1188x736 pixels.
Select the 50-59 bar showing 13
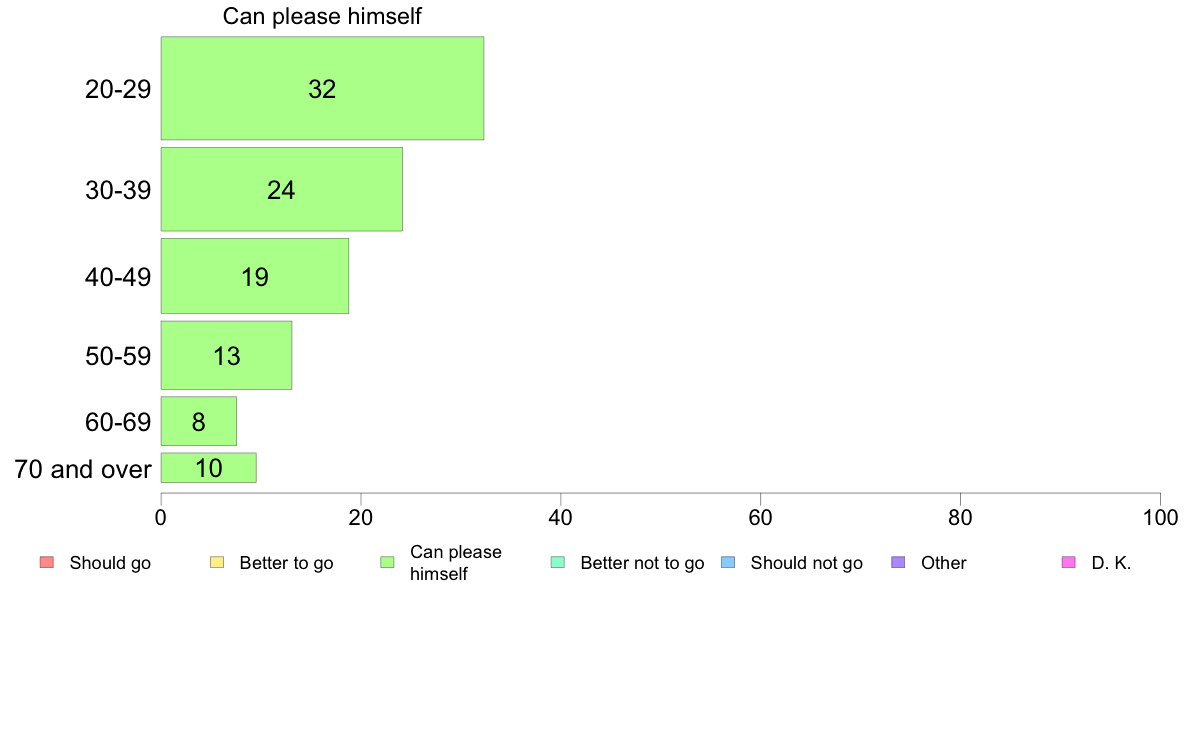[x=227, y=355]
